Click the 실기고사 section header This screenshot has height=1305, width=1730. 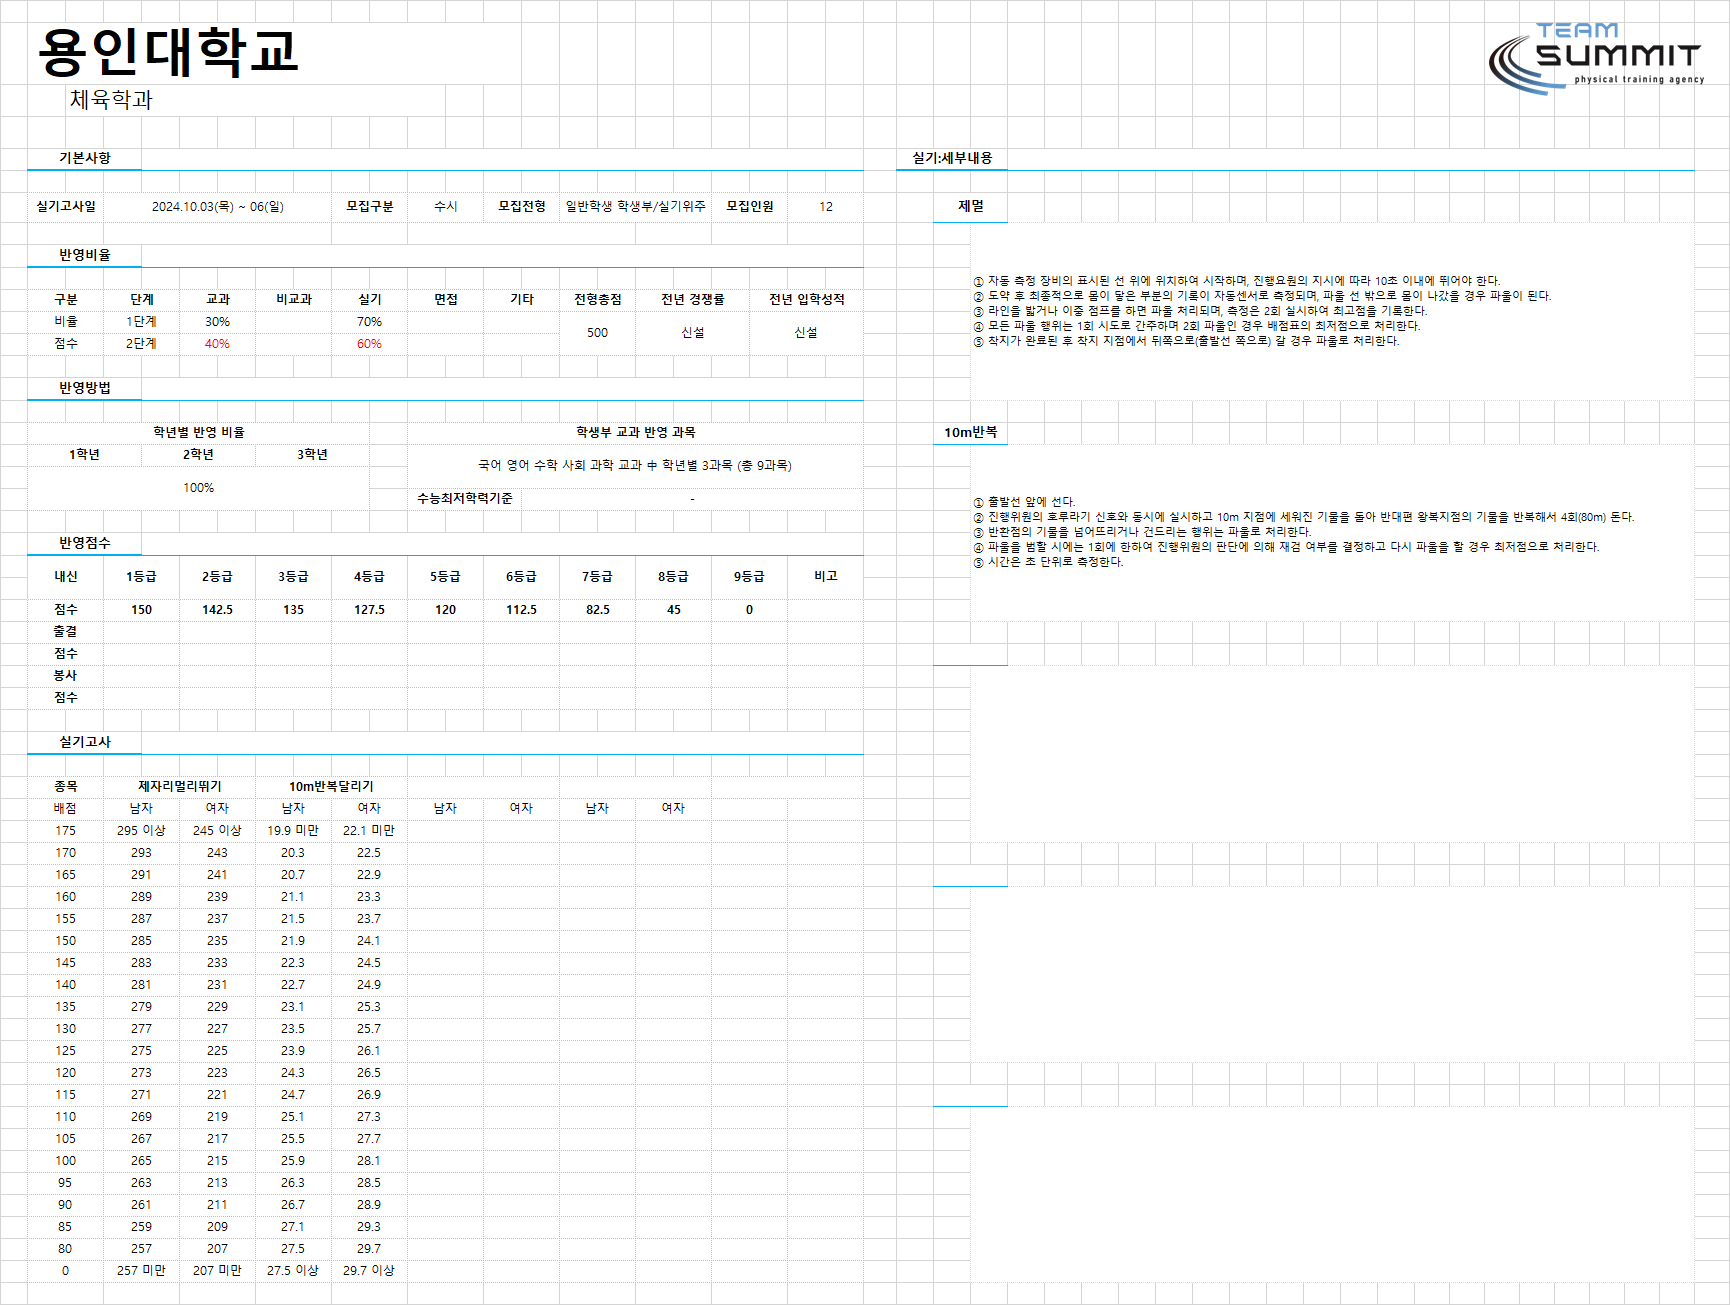(85, 742)
